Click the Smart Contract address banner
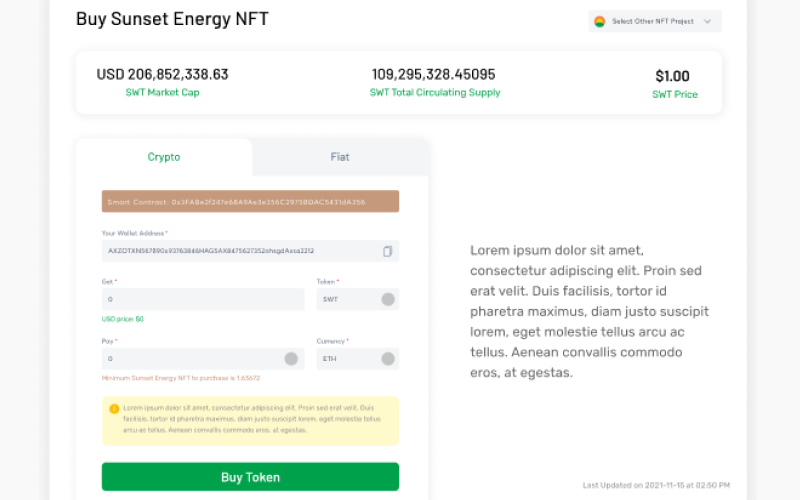800x500 pixels. [250, 202]
